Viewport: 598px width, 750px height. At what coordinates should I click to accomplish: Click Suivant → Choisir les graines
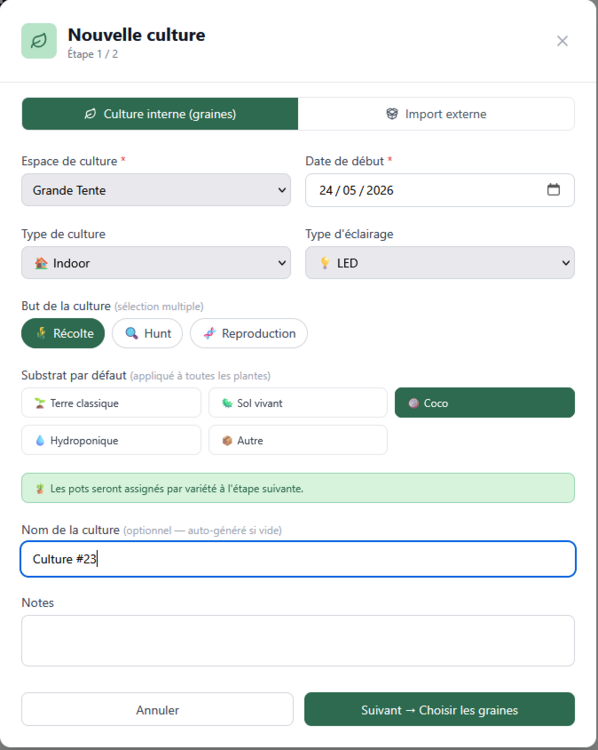(440, 709)
